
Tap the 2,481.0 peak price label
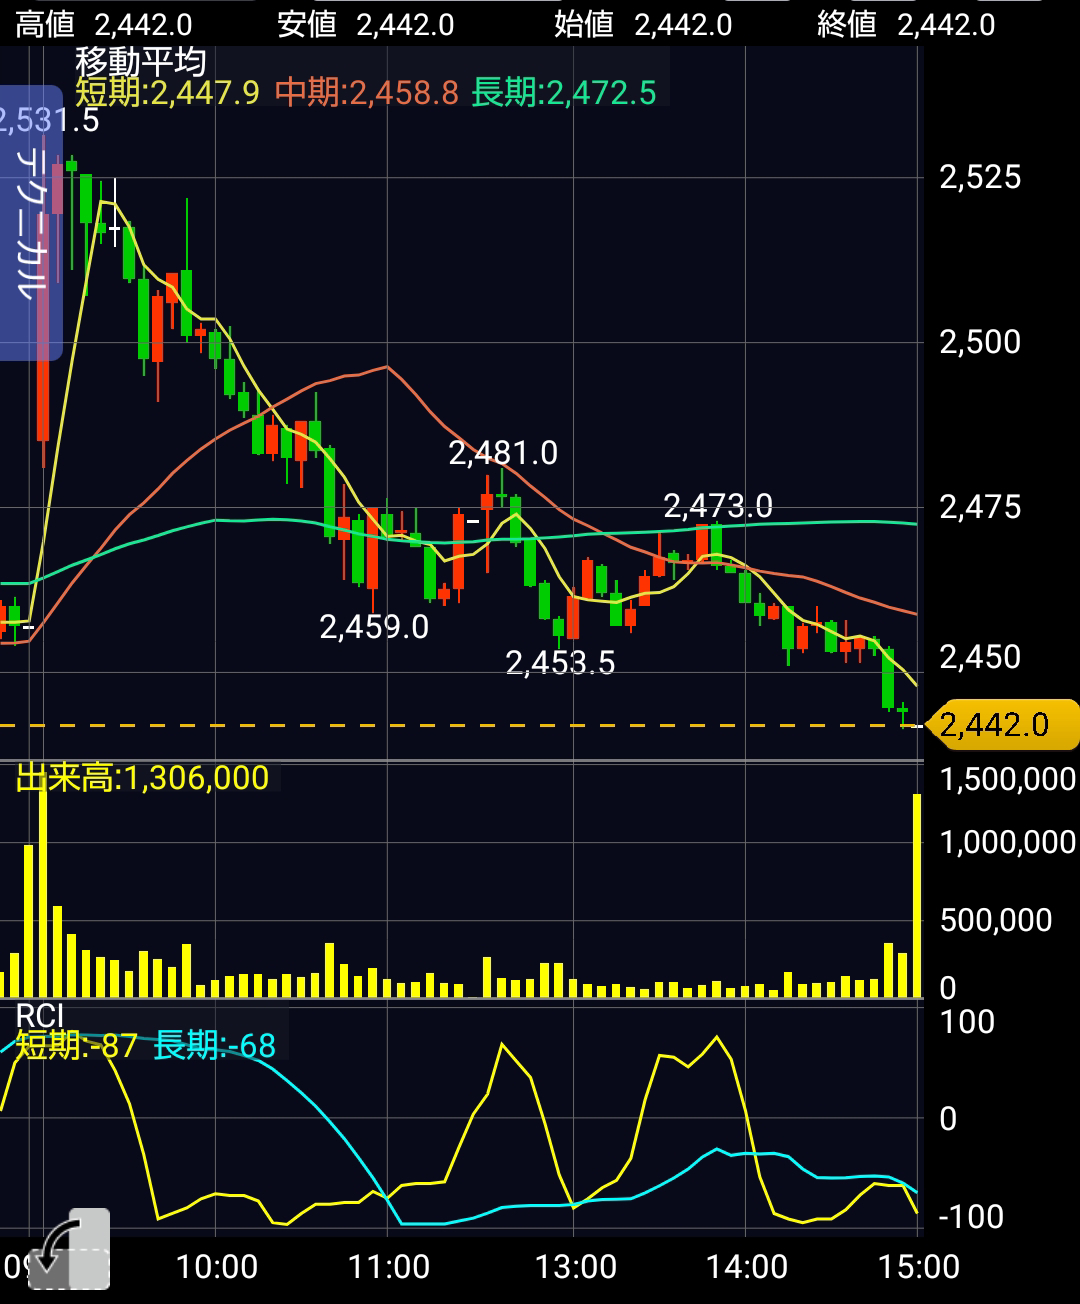coord(503,453)
